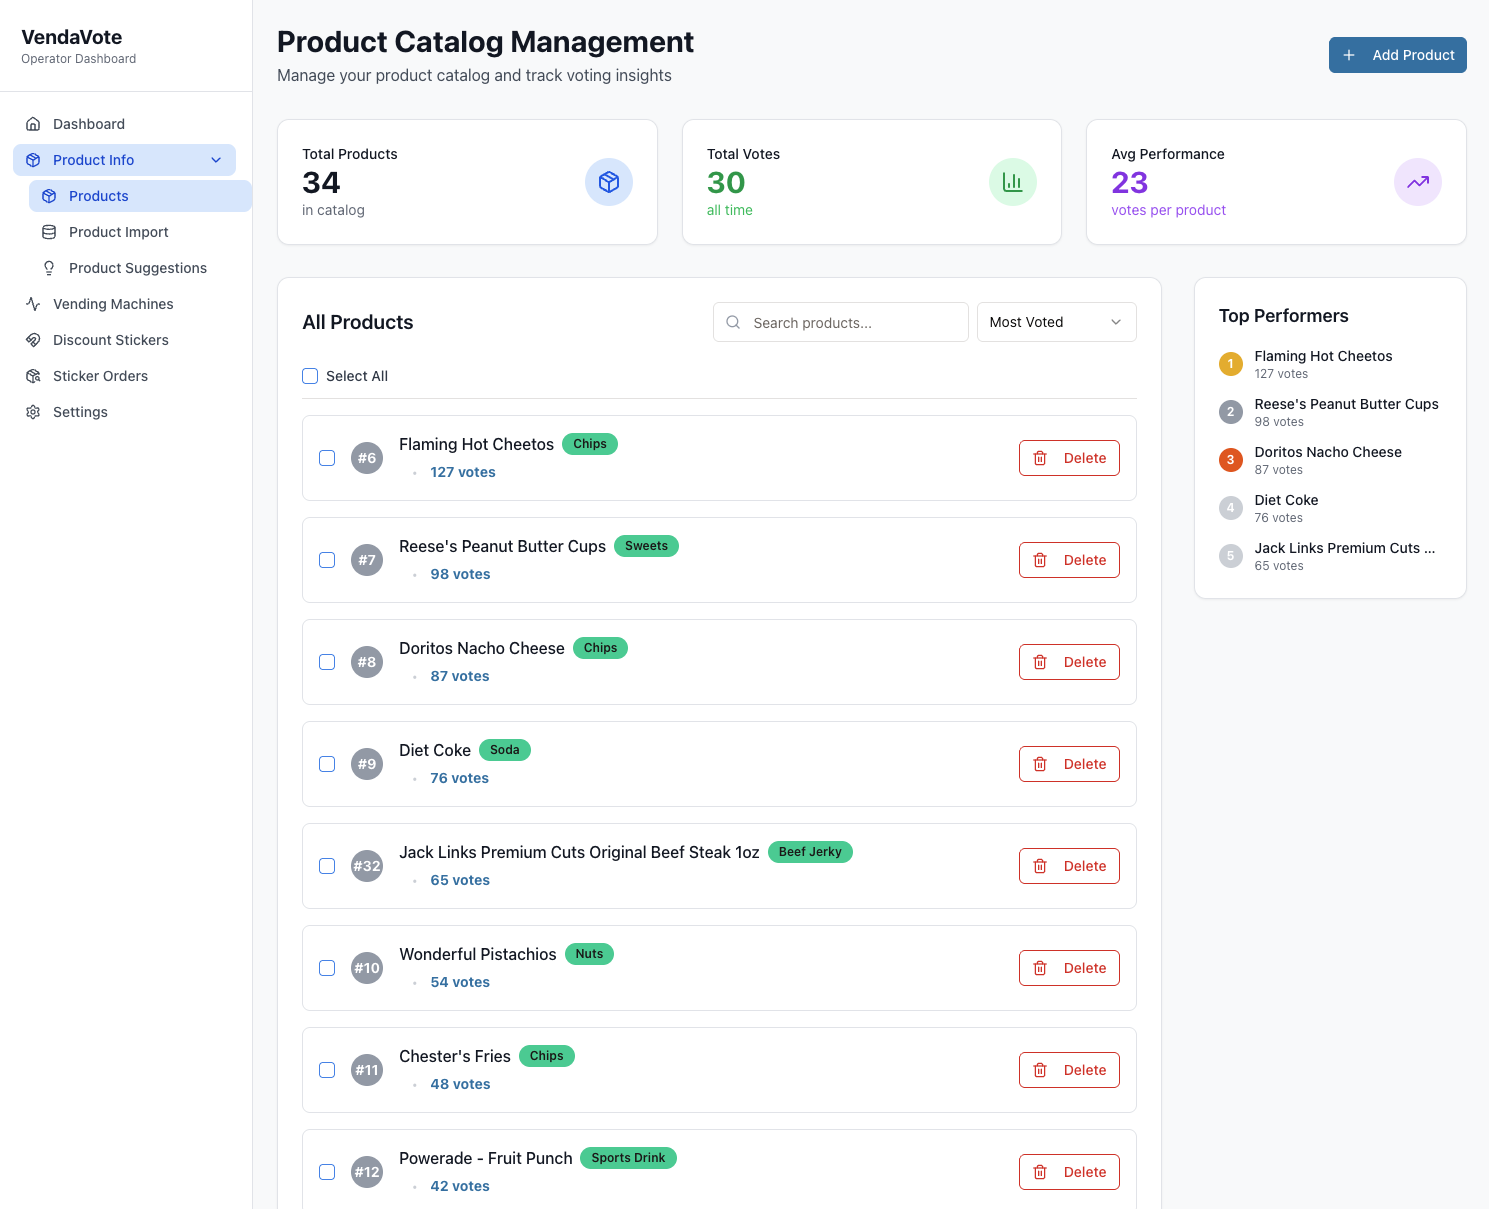Click the Settings gear icon
The height and width of the screenshot is (1209, 1489).
click(33, 412)
